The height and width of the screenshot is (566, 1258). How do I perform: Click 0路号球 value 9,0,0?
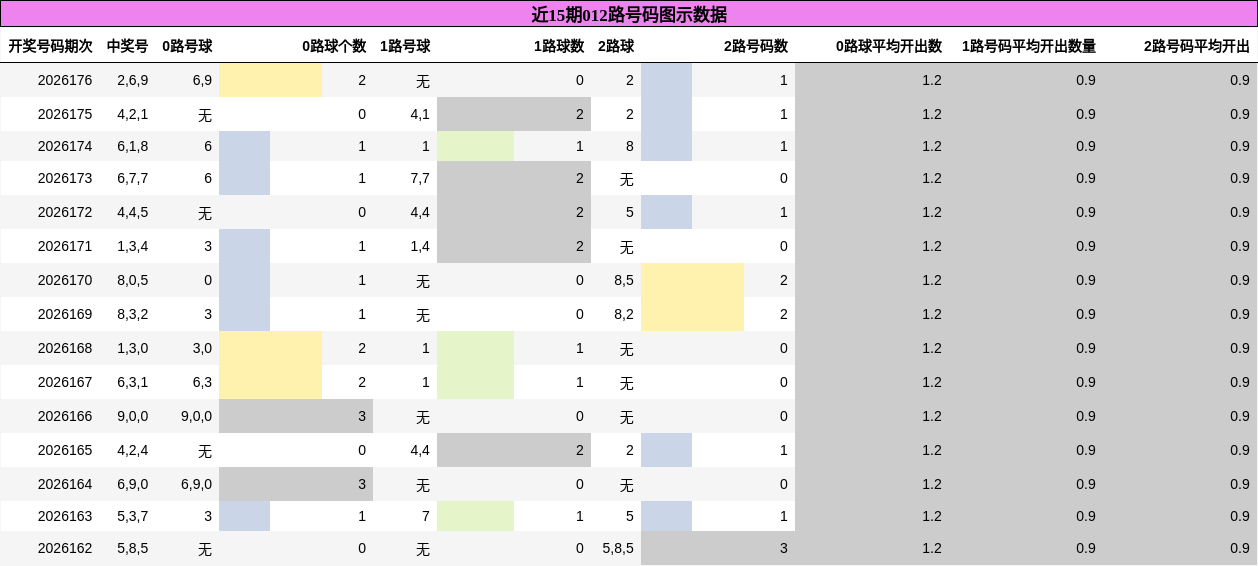[196, 416]
